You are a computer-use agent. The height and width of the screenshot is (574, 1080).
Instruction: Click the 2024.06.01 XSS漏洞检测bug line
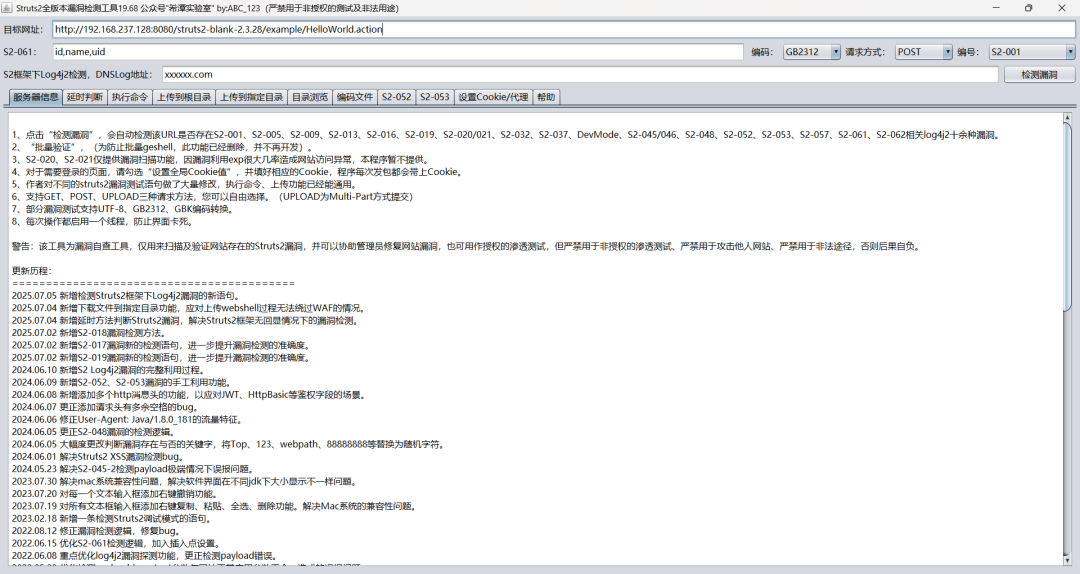(x=98, y=457)
